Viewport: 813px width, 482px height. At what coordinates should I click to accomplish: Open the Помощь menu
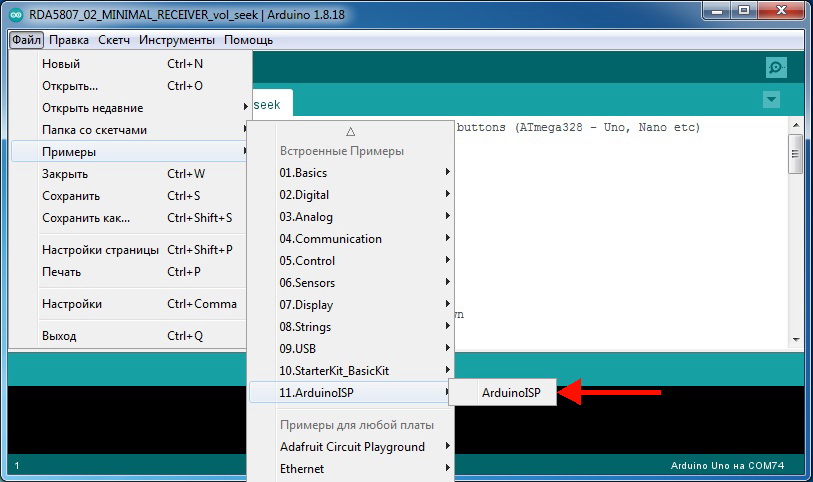[248, 40]
